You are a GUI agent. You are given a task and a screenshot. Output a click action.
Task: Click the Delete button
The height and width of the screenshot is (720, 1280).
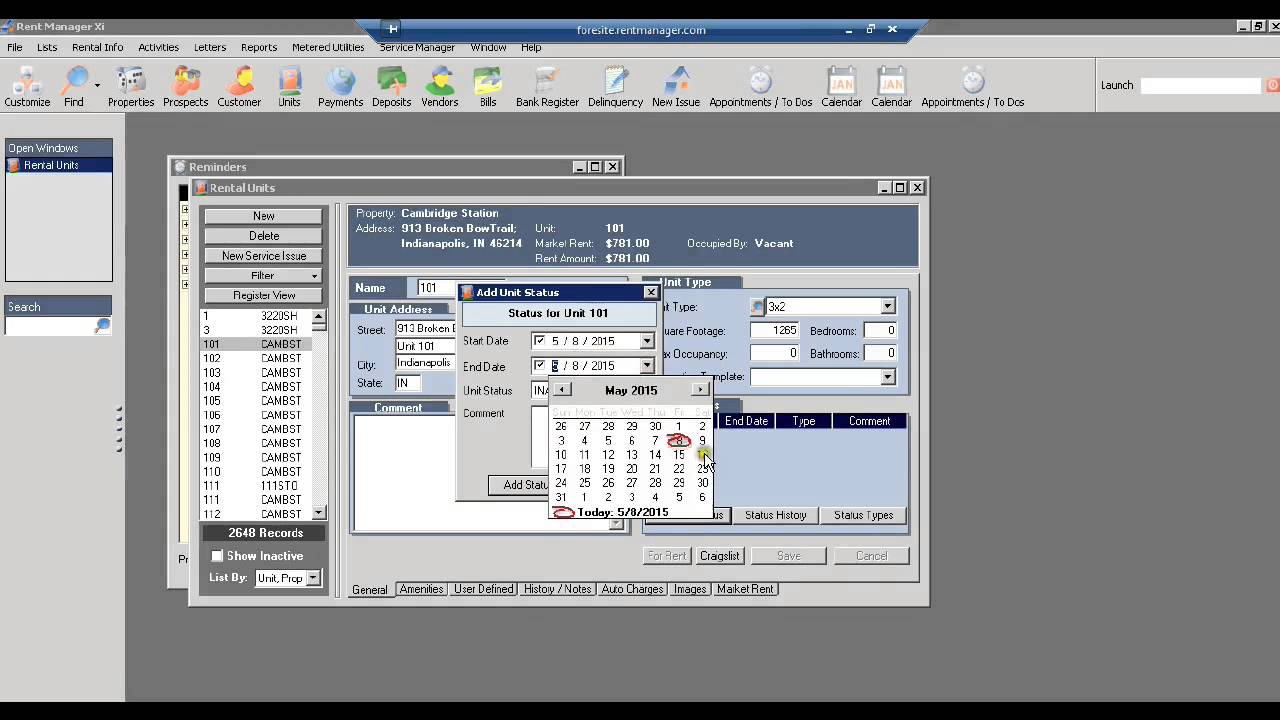click(x=264, y=236)
